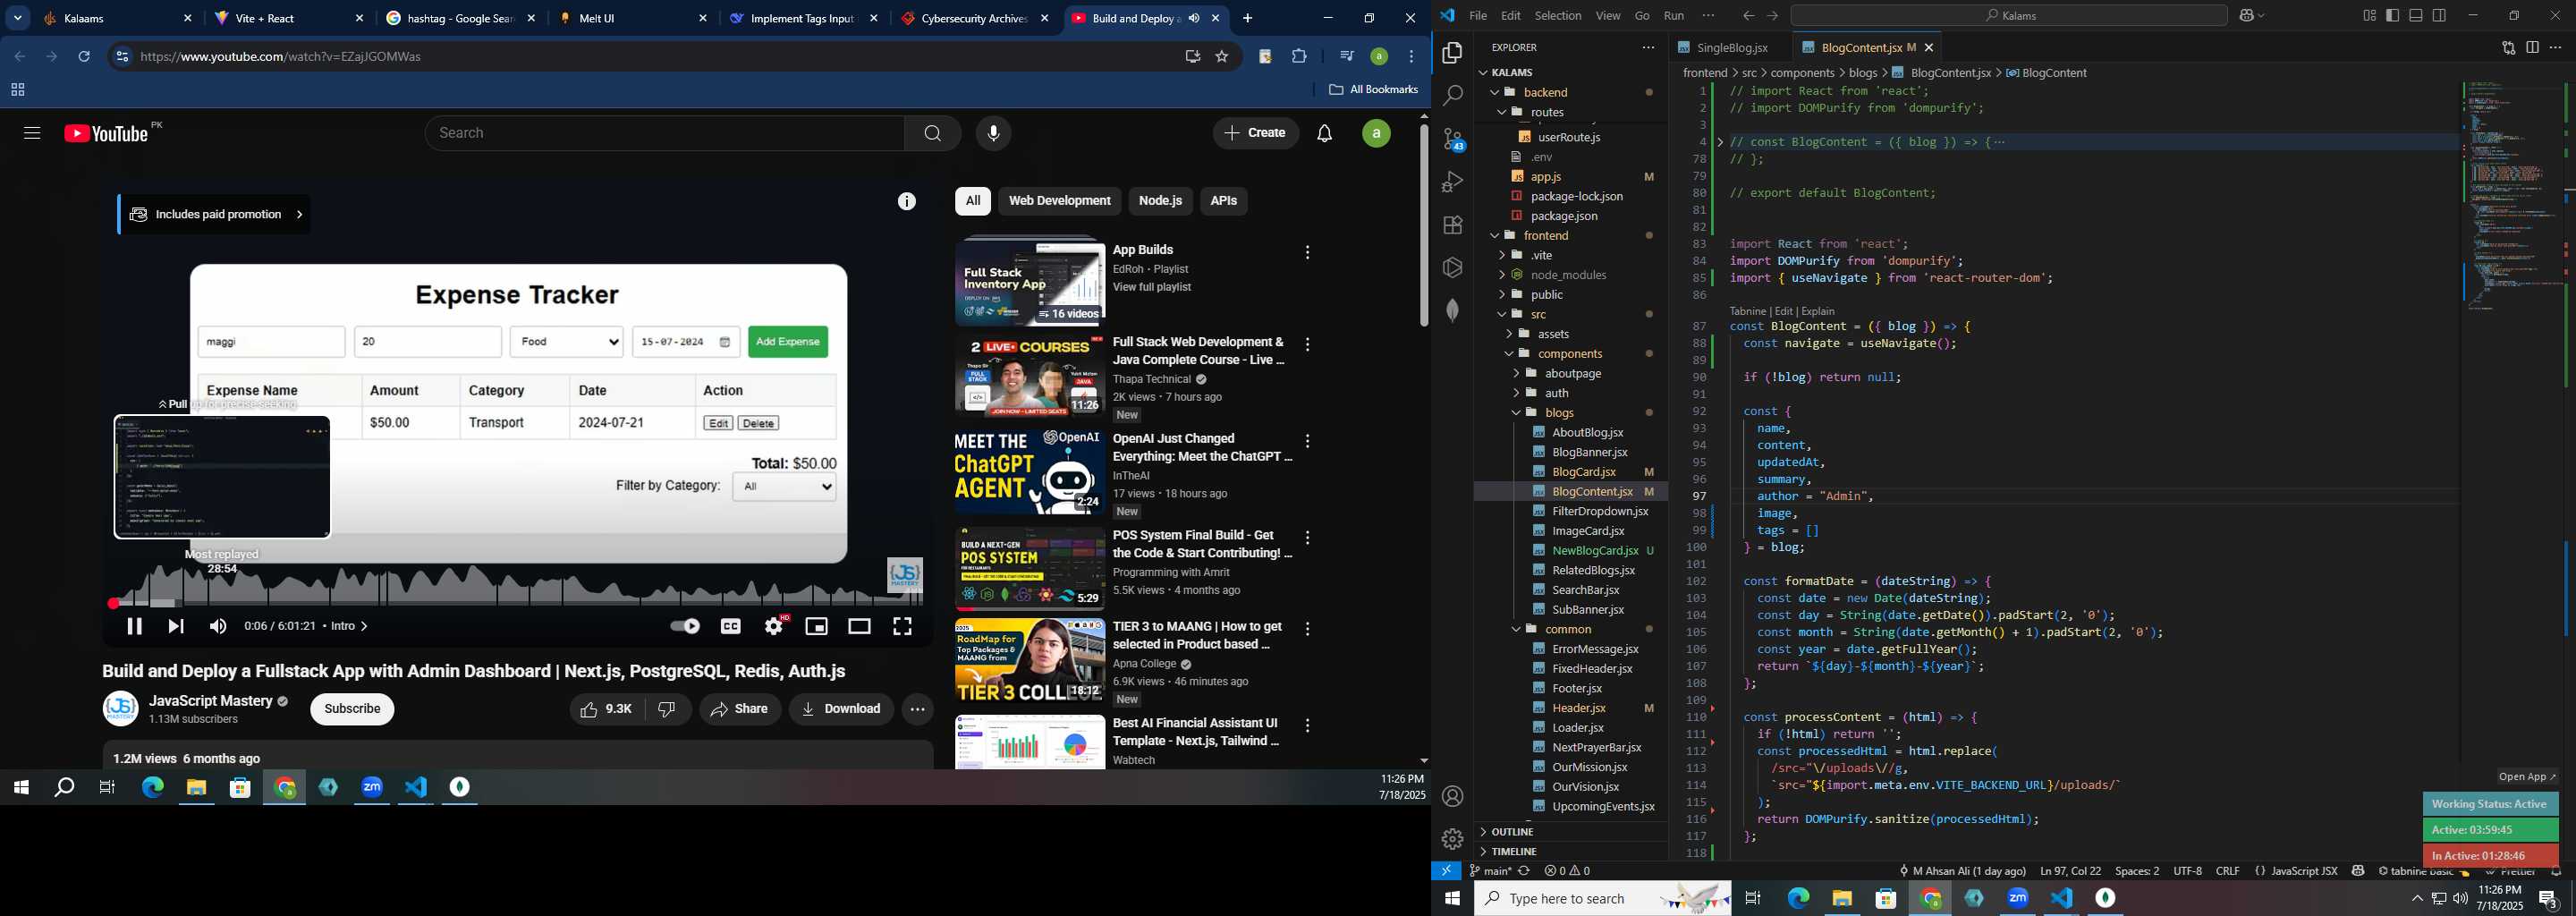Open the MongoDB leaf icon in activity bar
2576x916 pixels.
tap(1452, 310)
